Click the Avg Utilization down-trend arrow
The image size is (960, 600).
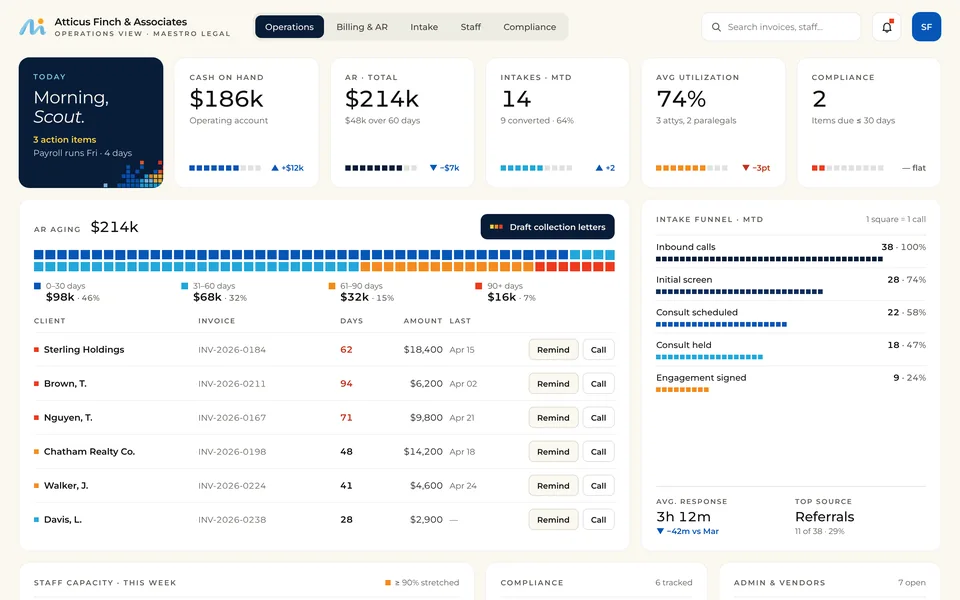tap(746, 168)
